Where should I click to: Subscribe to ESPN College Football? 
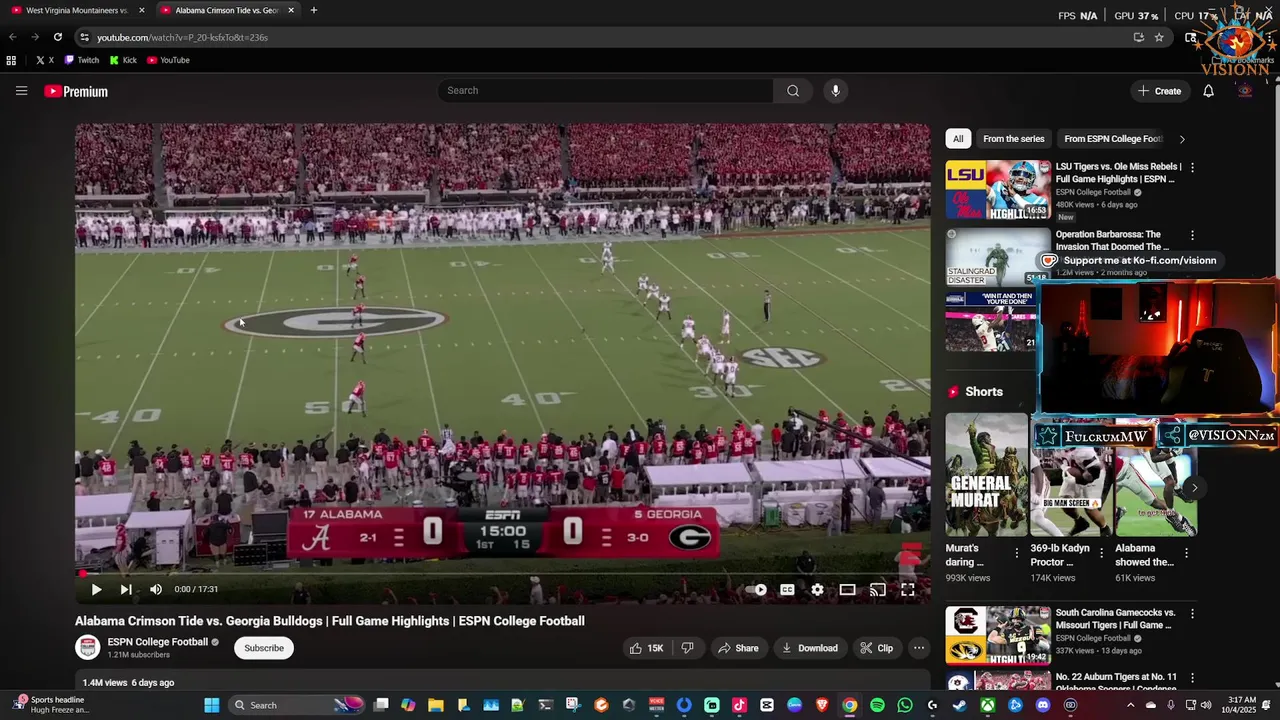click(264, 648)
